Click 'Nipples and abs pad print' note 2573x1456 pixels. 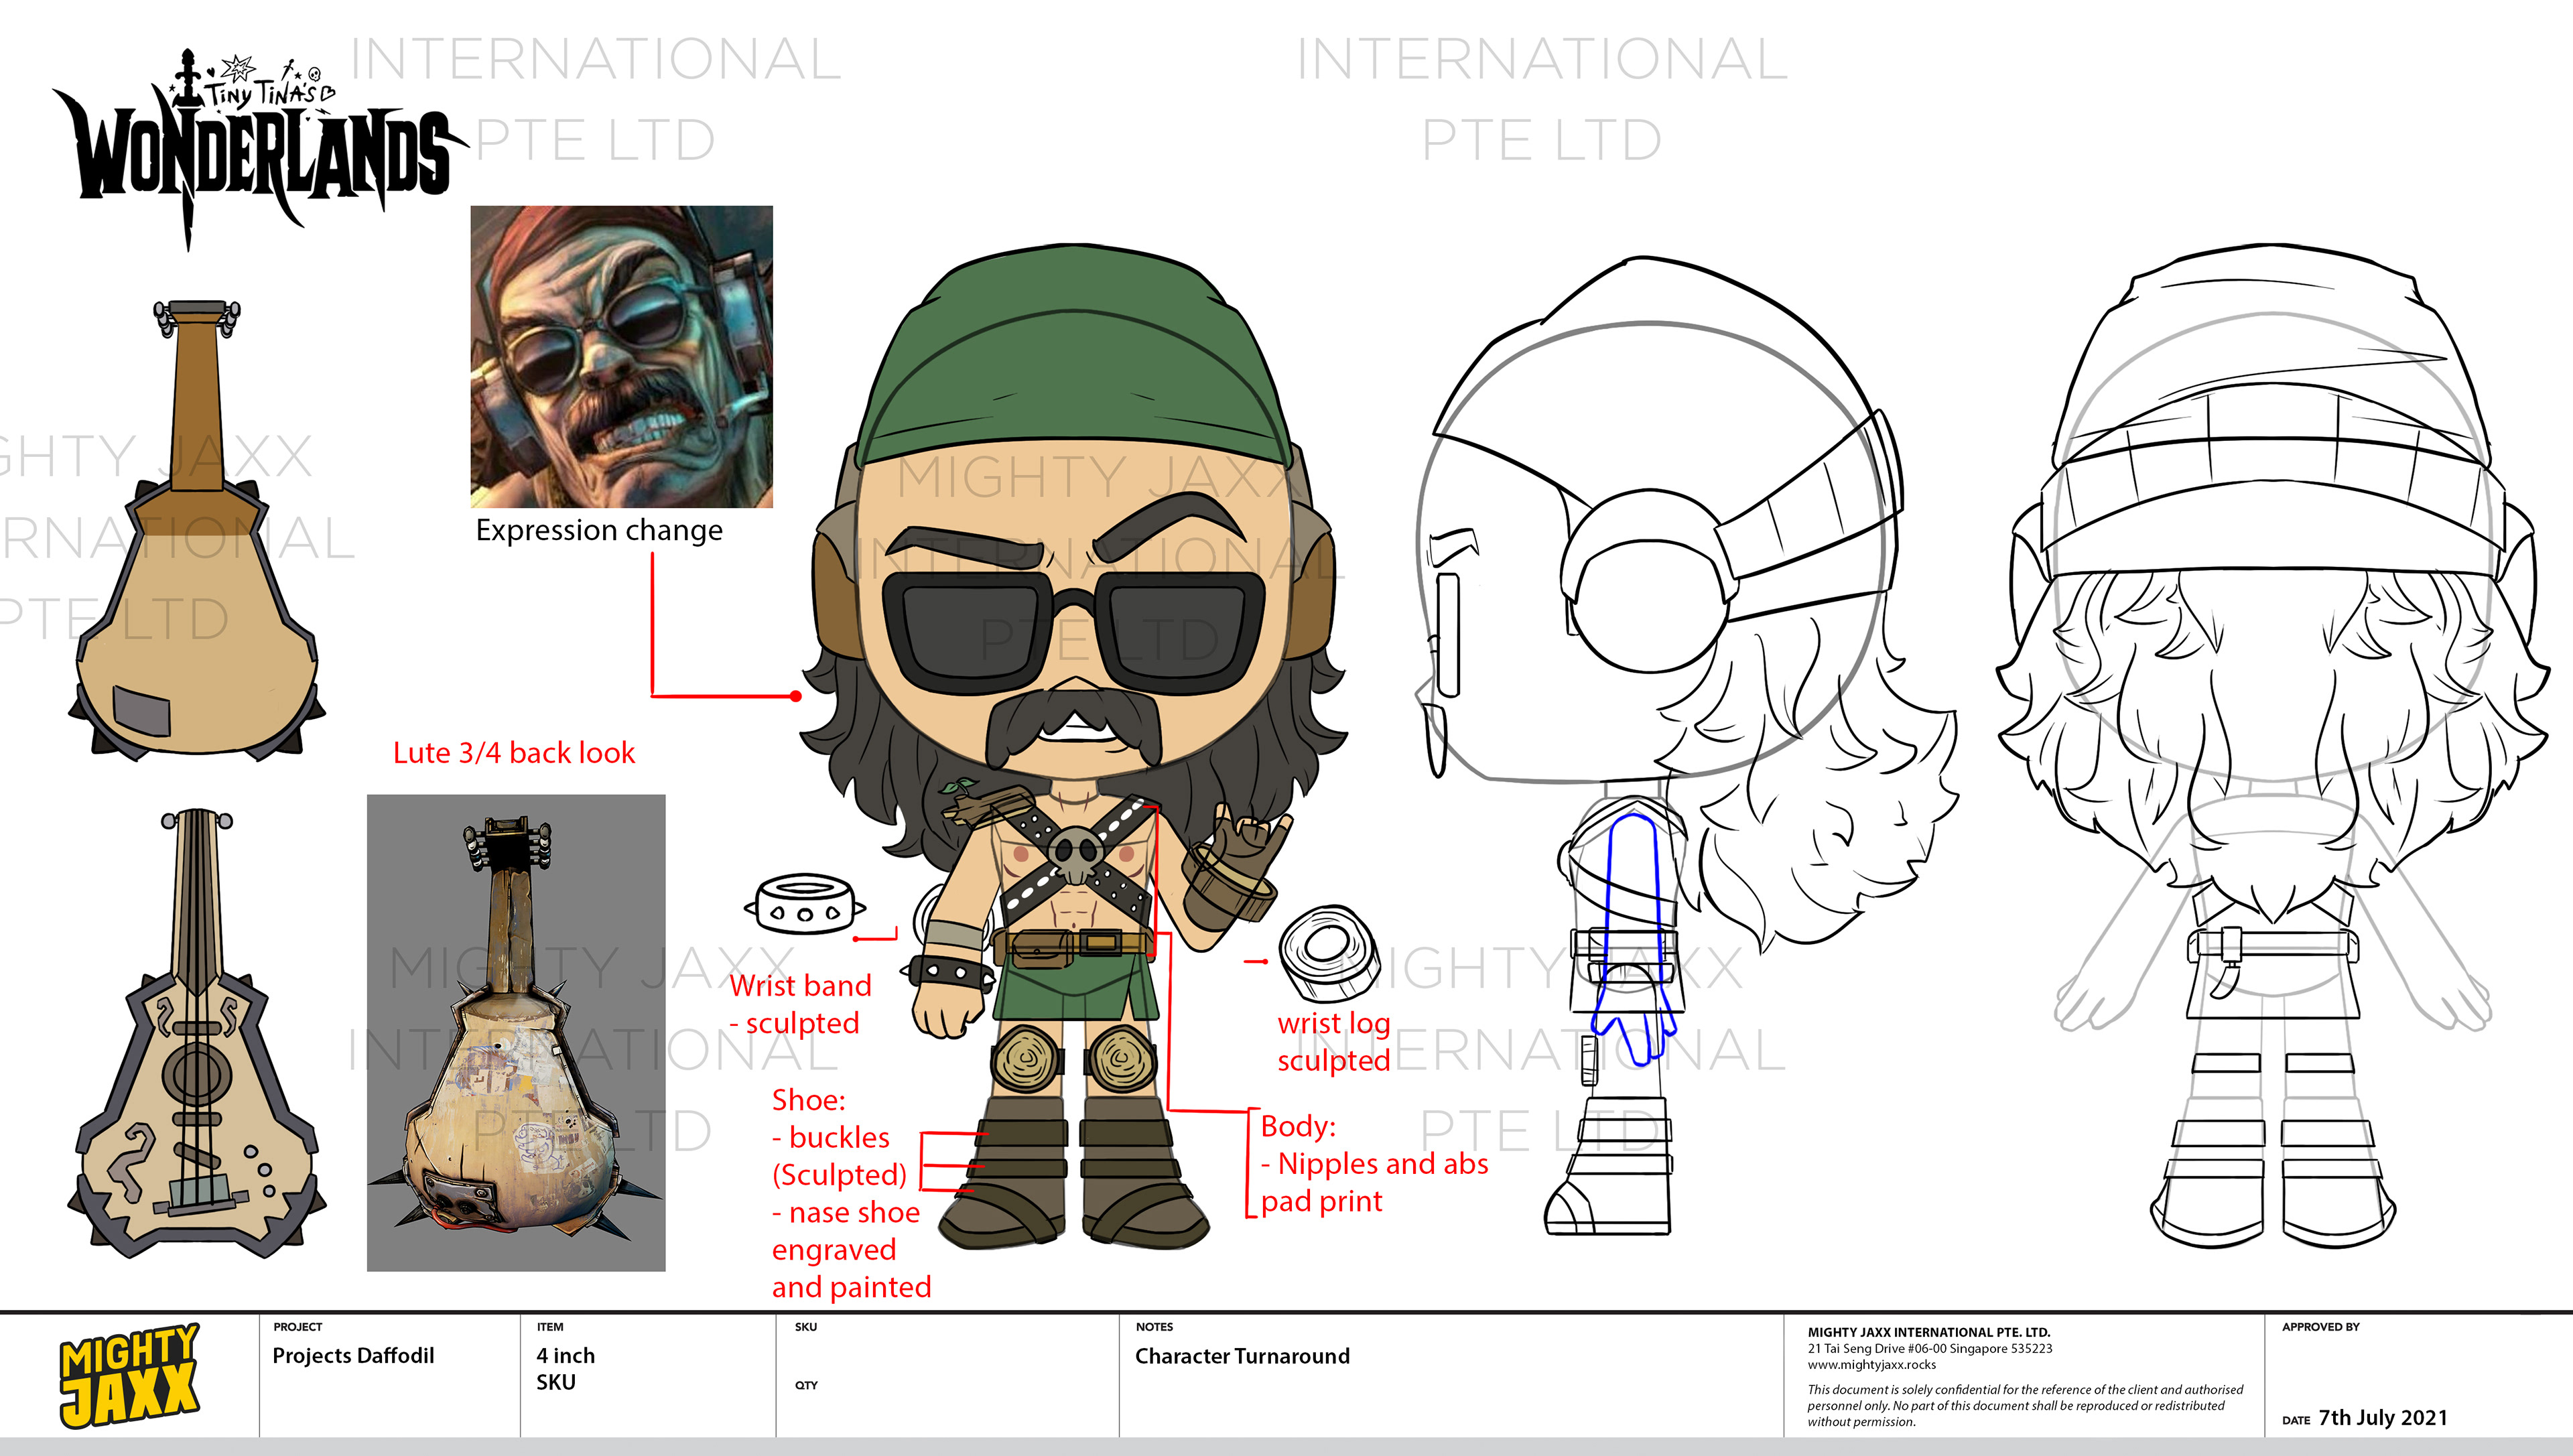[1374, 1182]
